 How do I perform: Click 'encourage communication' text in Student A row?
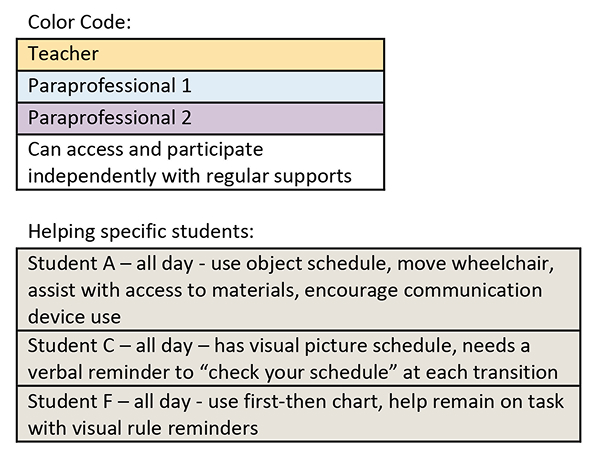pos(423,290)
